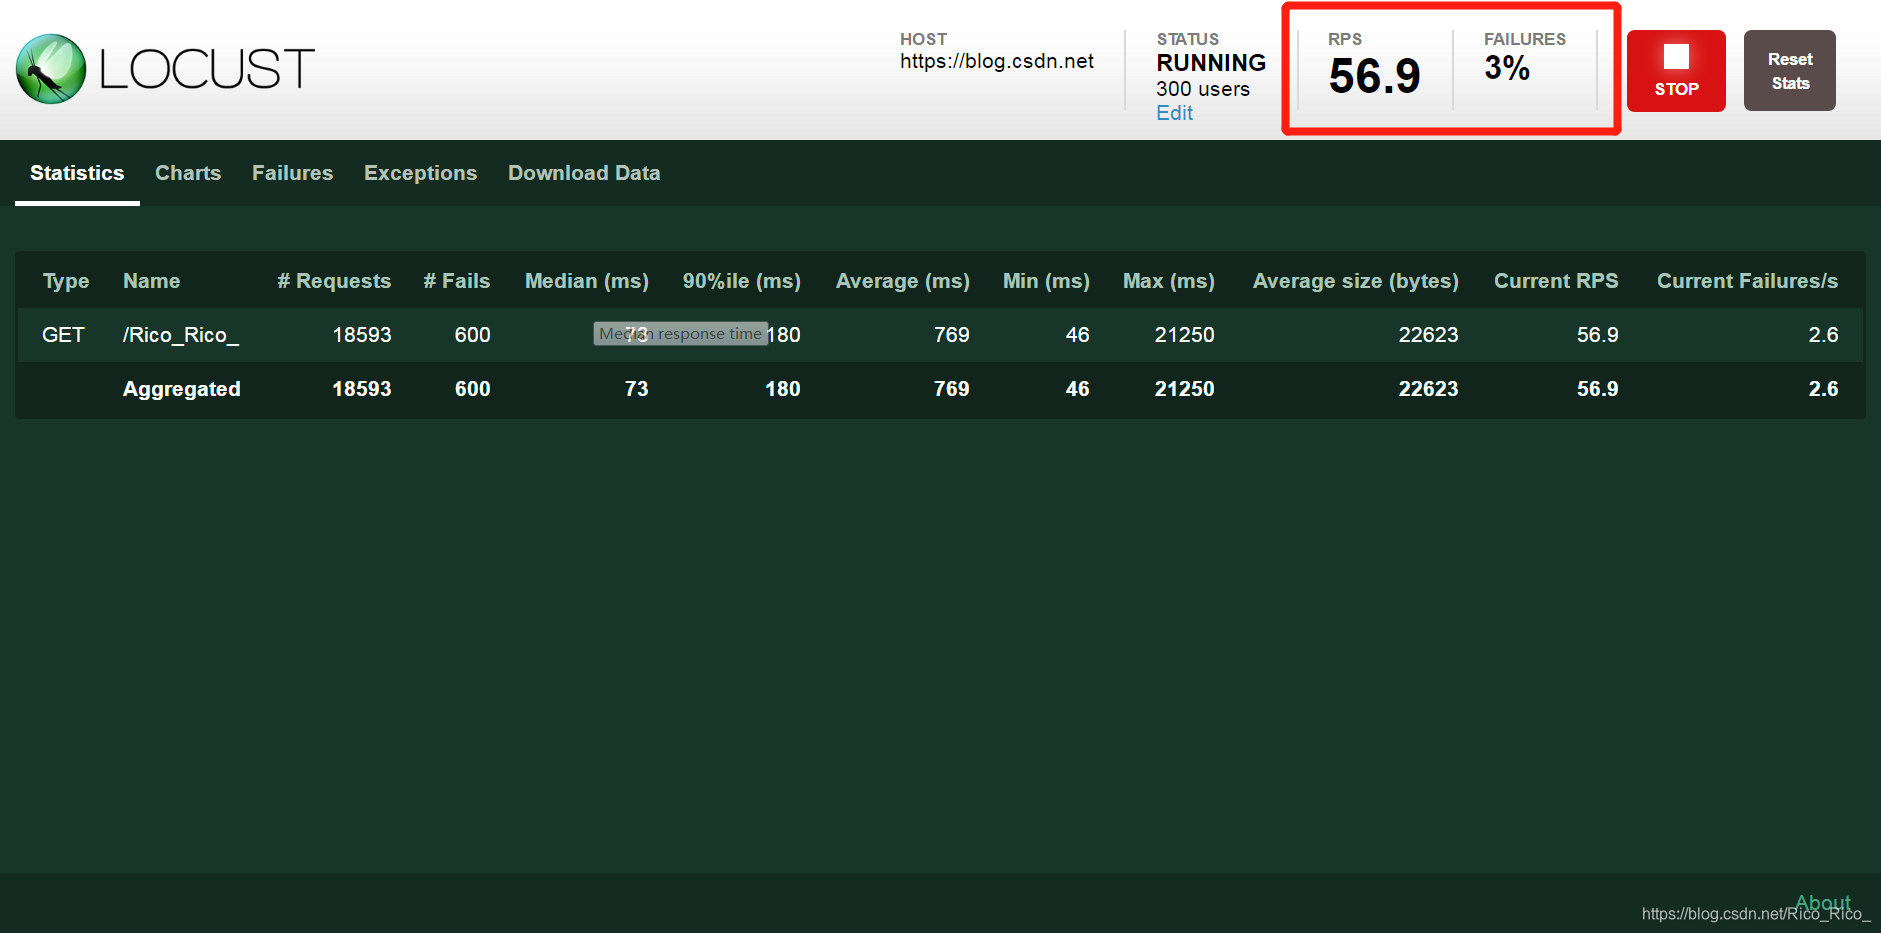Click the Aggregated row label
Screen dimensions: 1881x933
(x=181, y=389)
